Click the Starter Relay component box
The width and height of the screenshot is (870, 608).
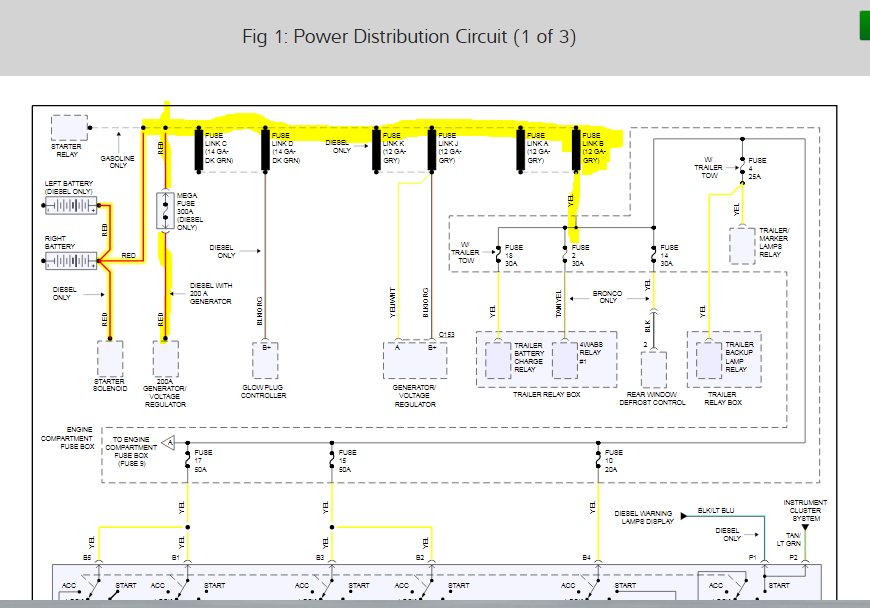[69, 128]
